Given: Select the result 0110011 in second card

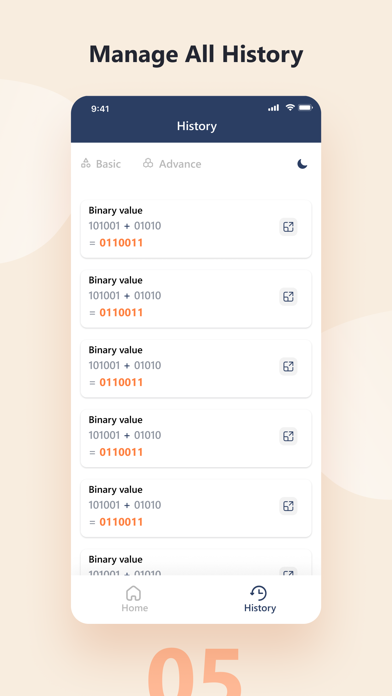Looking at the screenshot, I should point(121,312).
